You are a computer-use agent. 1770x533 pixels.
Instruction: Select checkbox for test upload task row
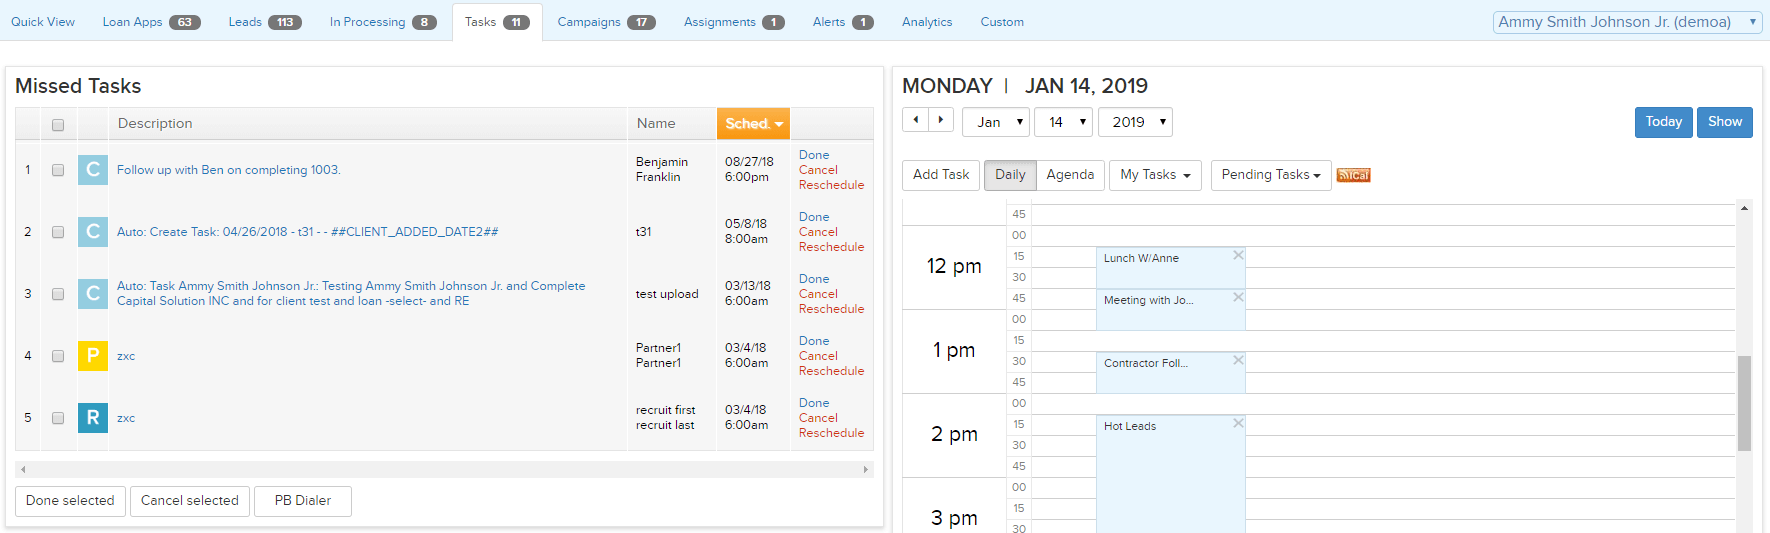point(58,294)
